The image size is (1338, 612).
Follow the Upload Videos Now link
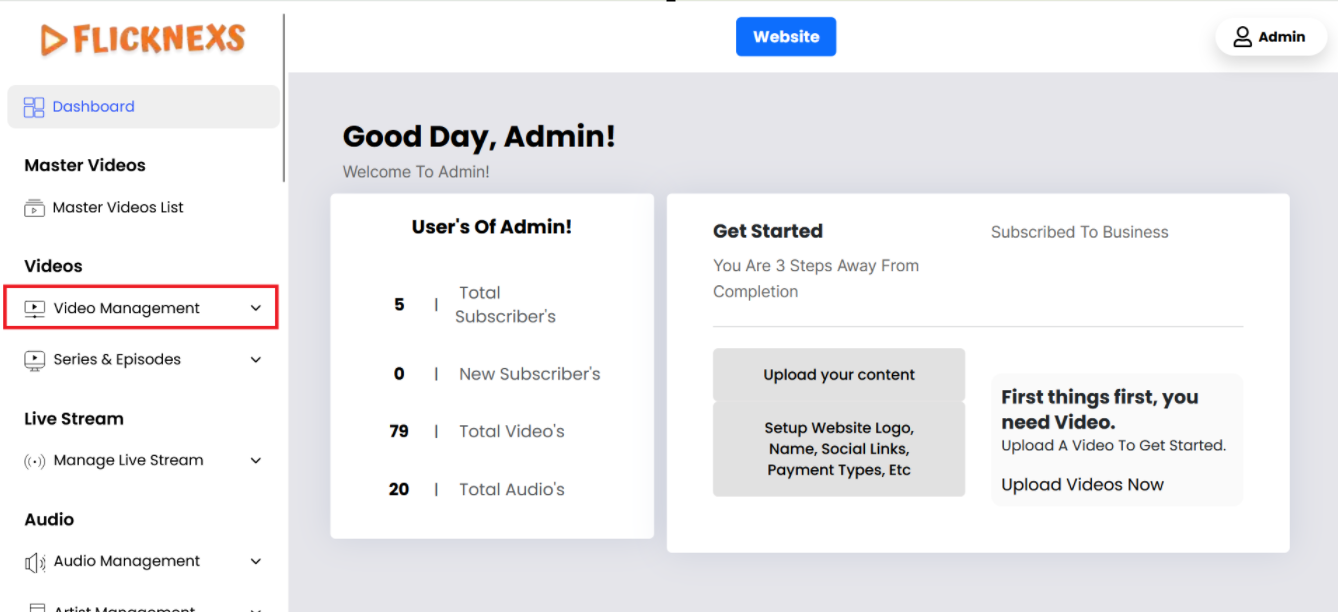(x=1082, y=485)
